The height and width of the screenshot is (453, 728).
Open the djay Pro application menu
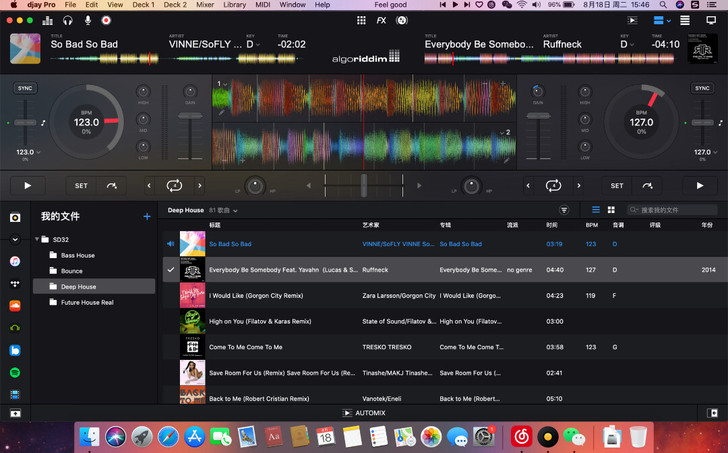pyautogui.click(x=41, y=5)
